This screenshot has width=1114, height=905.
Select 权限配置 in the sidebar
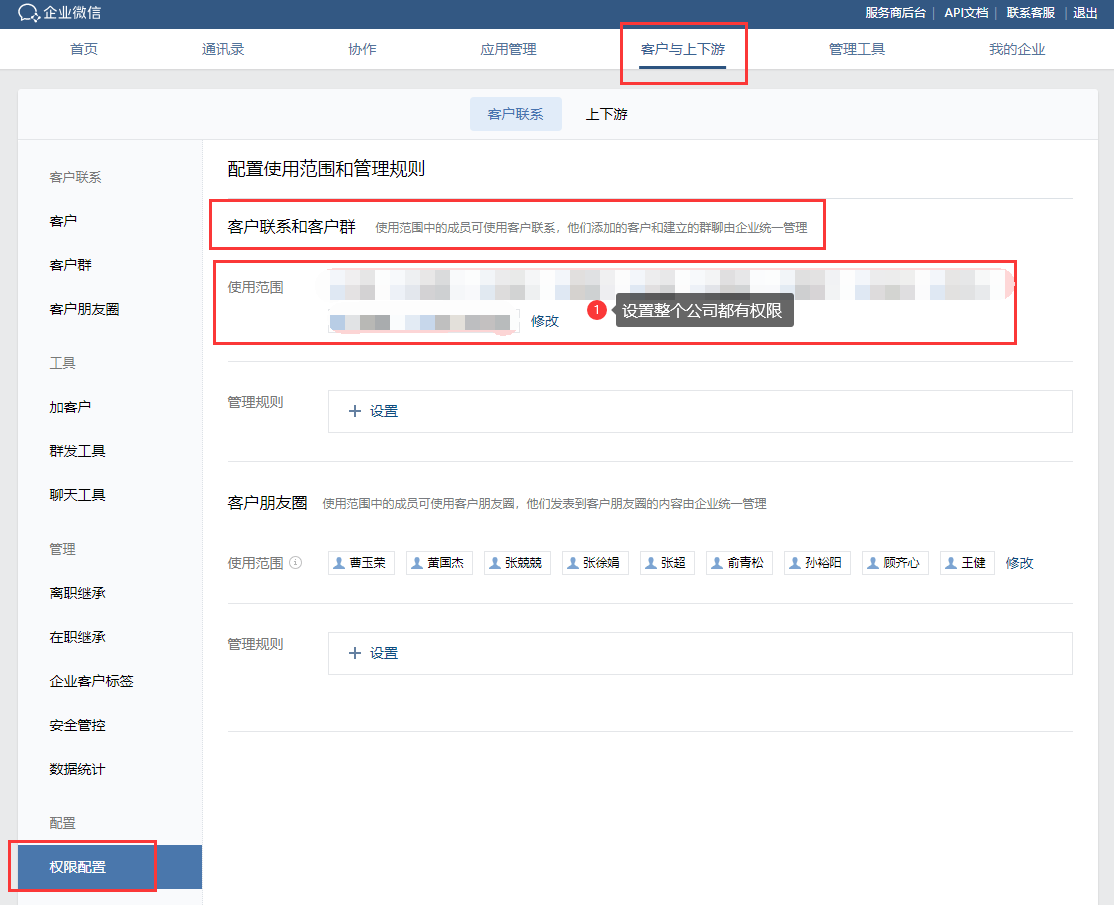point(78,867)
